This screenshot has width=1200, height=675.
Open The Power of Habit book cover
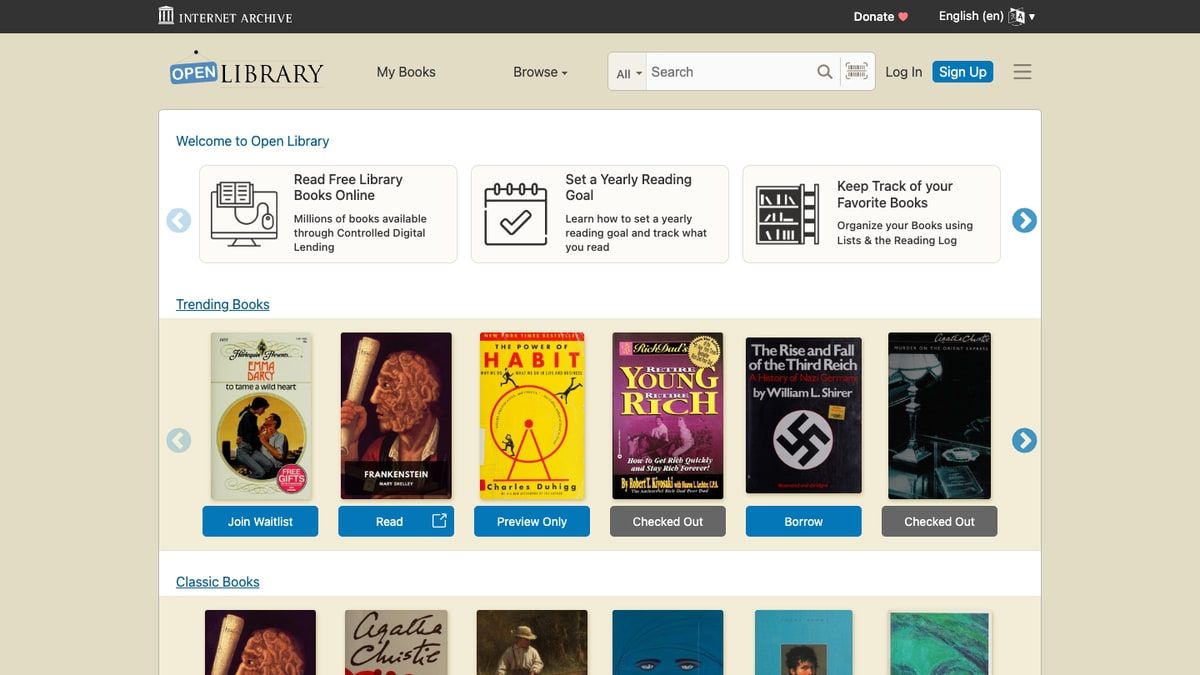(532, 416)
